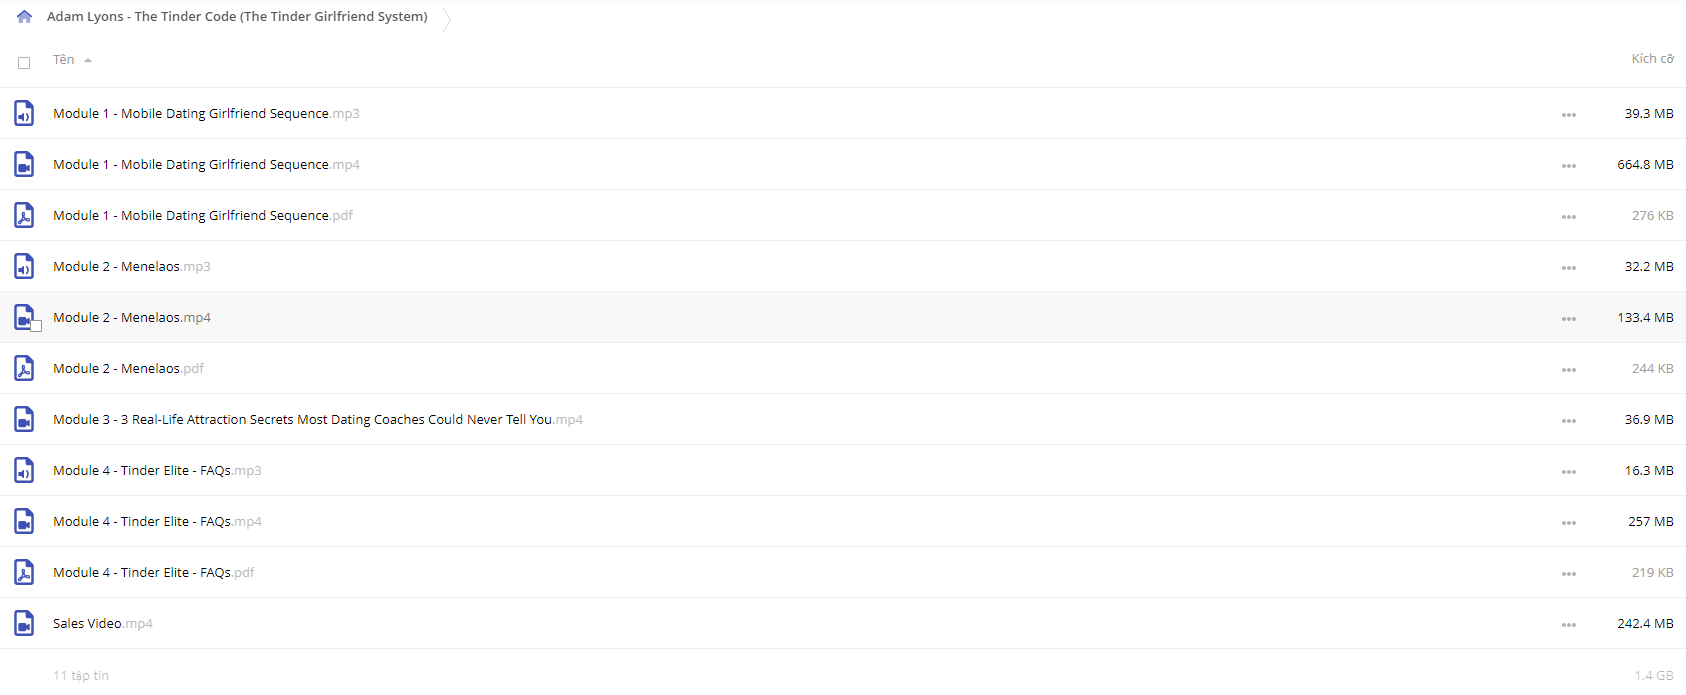Go to the home folder icon
This screenshot has height=695, width=1686.
tap(25, 17)
